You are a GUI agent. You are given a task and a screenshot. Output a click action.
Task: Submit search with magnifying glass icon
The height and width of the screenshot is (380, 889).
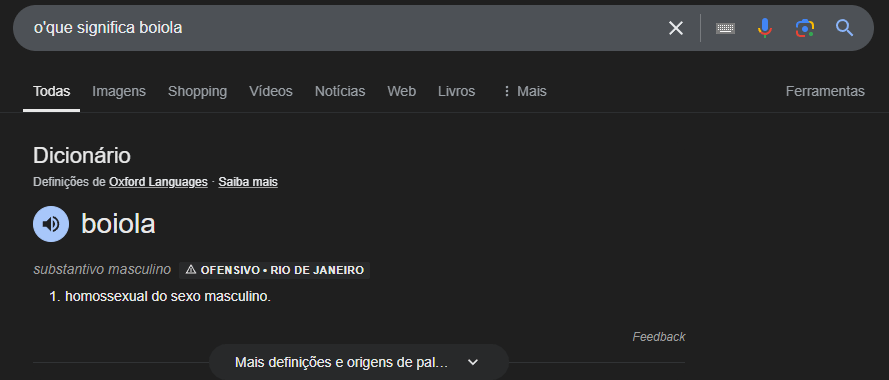[x=844, y=28]
